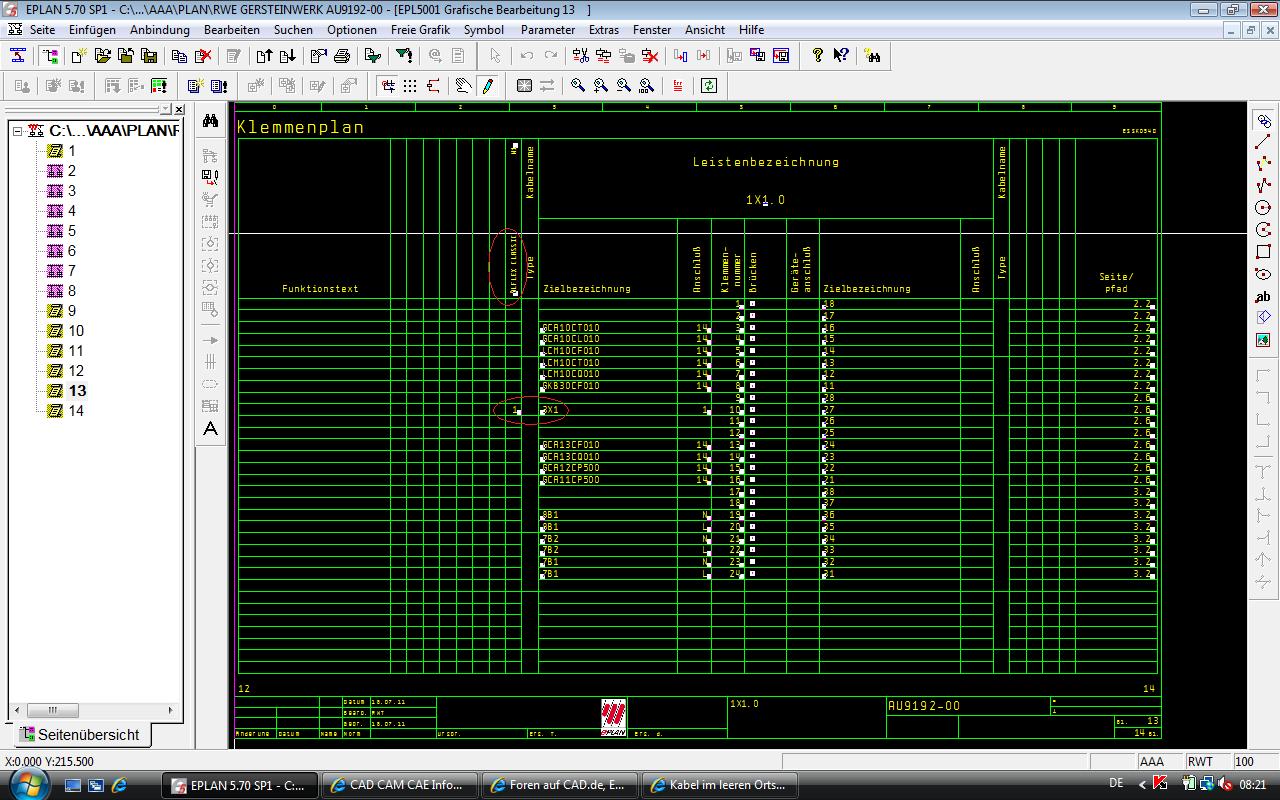This screenshot has height=800, width=1280.
Task: Open the Extras menu
Action: point(604,30)
